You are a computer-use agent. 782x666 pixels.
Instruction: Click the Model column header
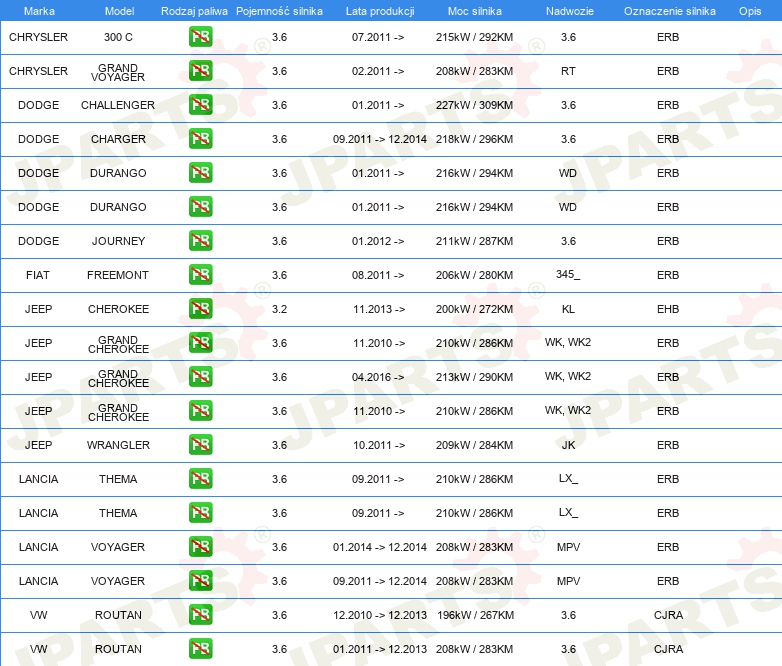click(119, 11)
